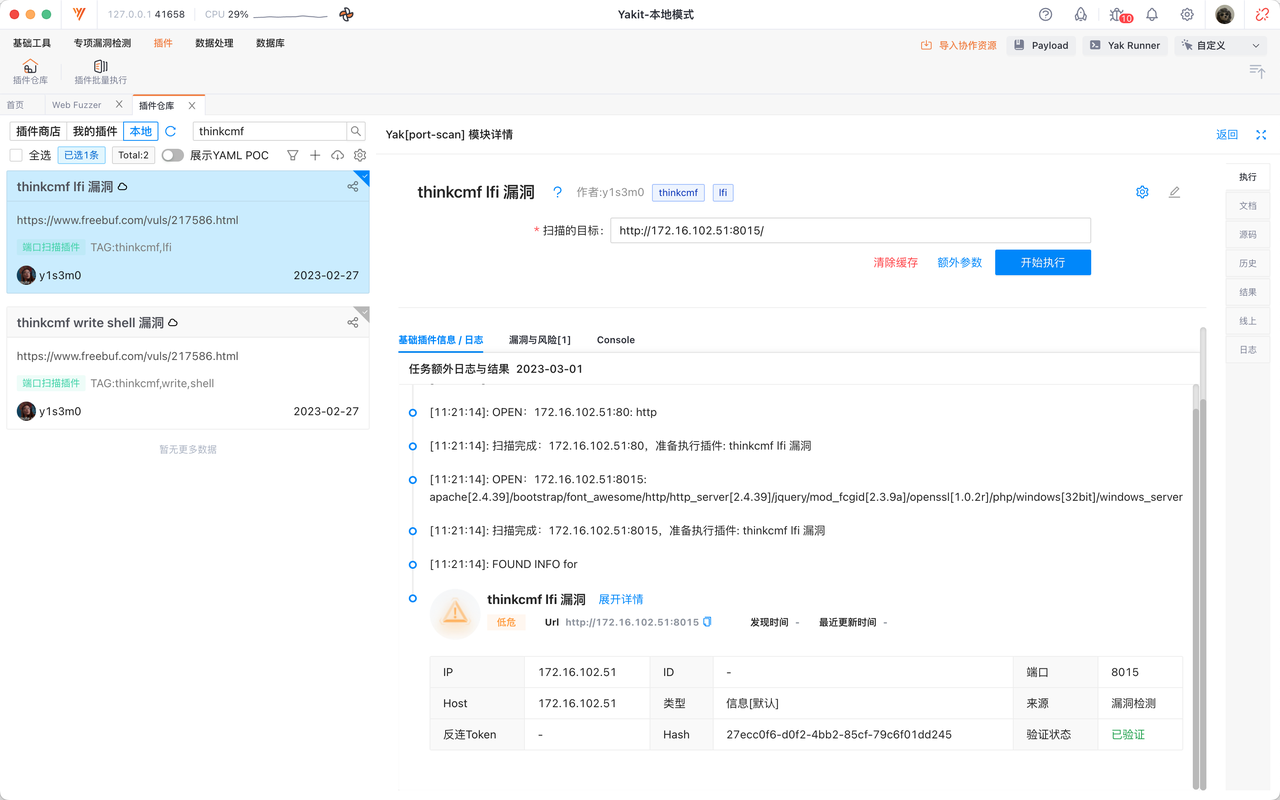
Task: Click the question-mark icon beside plugin title
Action: pyautogui.click(x=558, y=192)
